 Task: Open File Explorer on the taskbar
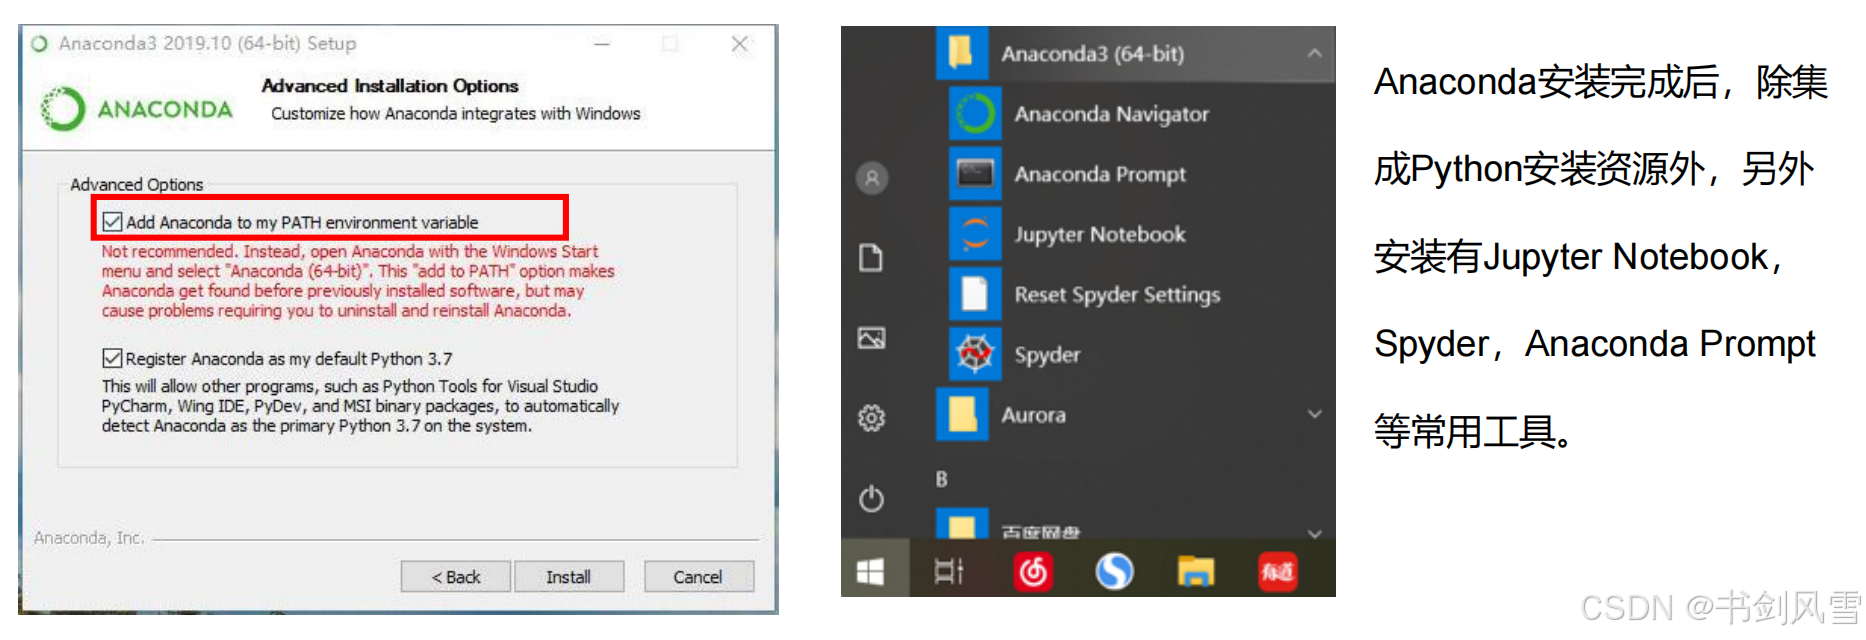point(1195,571)
